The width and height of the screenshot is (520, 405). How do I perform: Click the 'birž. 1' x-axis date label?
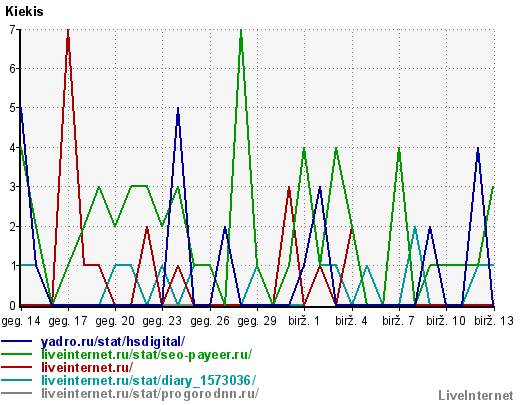[x=304, y=321]
